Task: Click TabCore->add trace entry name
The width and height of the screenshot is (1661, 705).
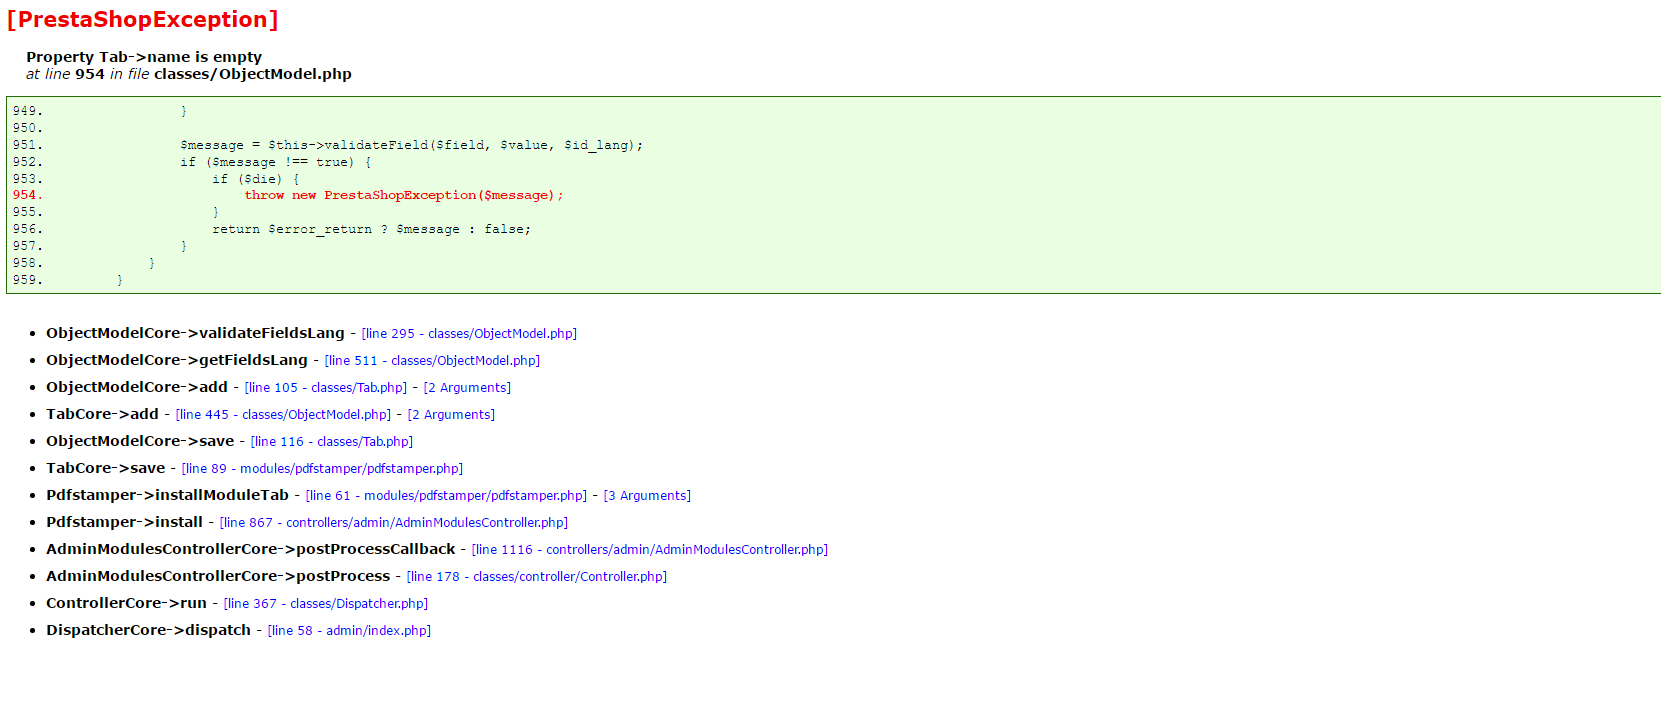Action: pos(102,414)
